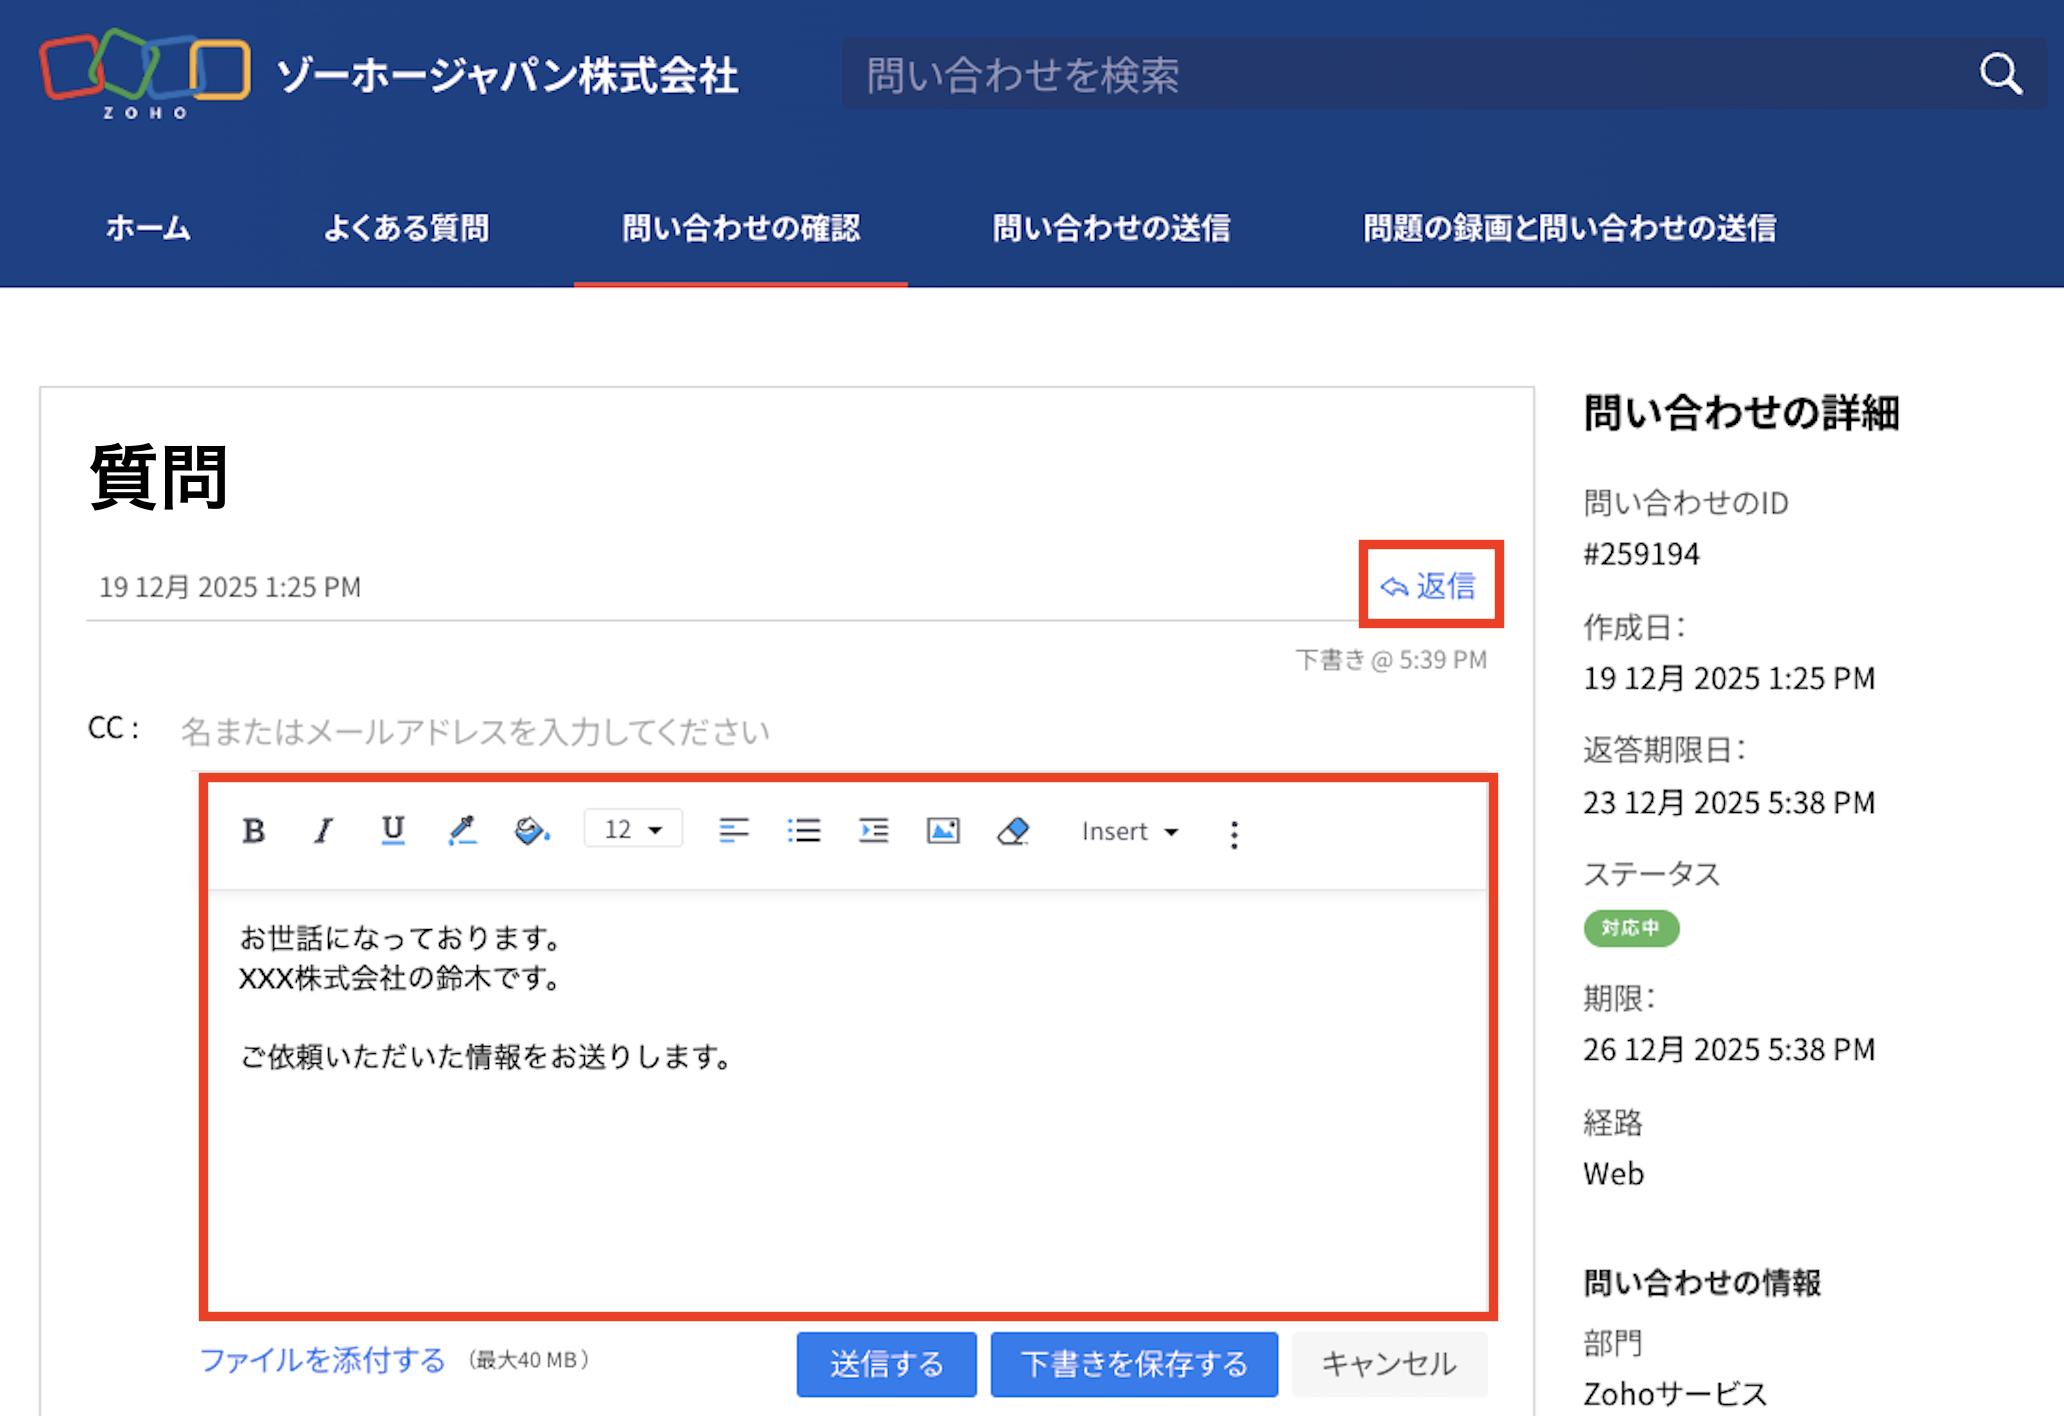Click ファイルを添付する link

[322, 1360]
